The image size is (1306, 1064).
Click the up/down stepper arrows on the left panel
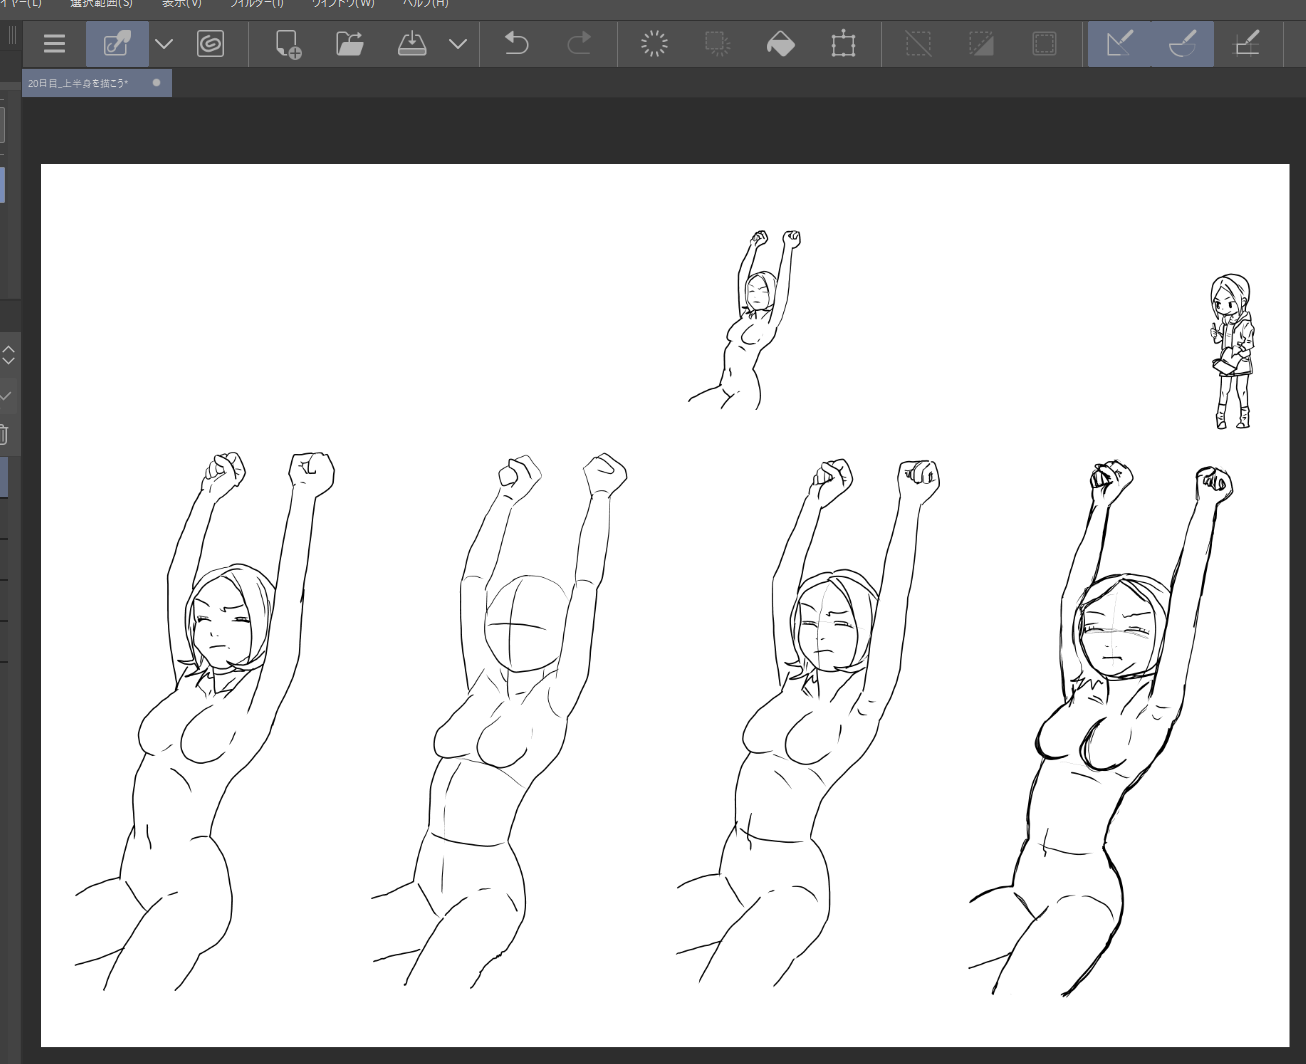(8, 355)
